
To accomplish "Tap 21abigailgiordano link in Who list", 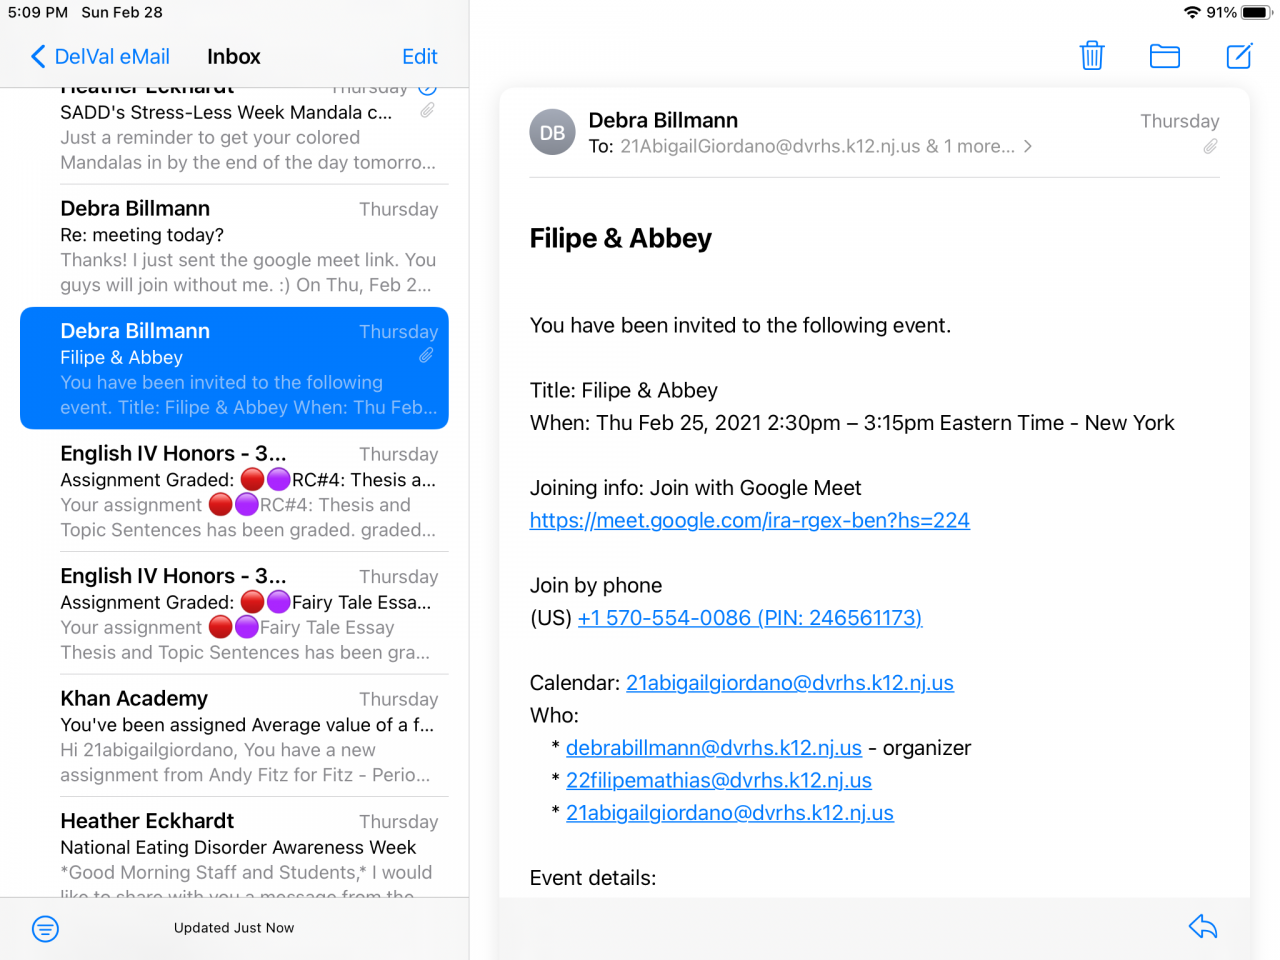I will click(x=730, y=813).
